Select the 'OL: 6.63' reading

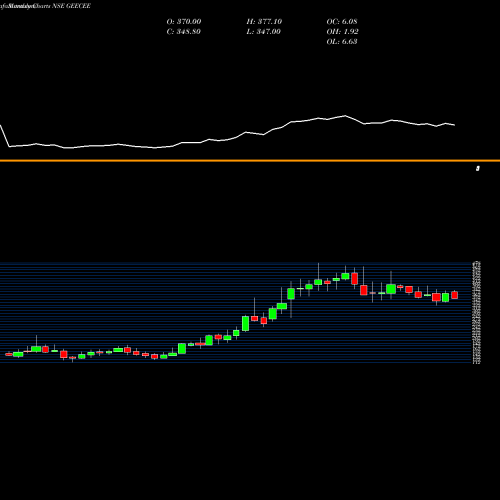342,41
